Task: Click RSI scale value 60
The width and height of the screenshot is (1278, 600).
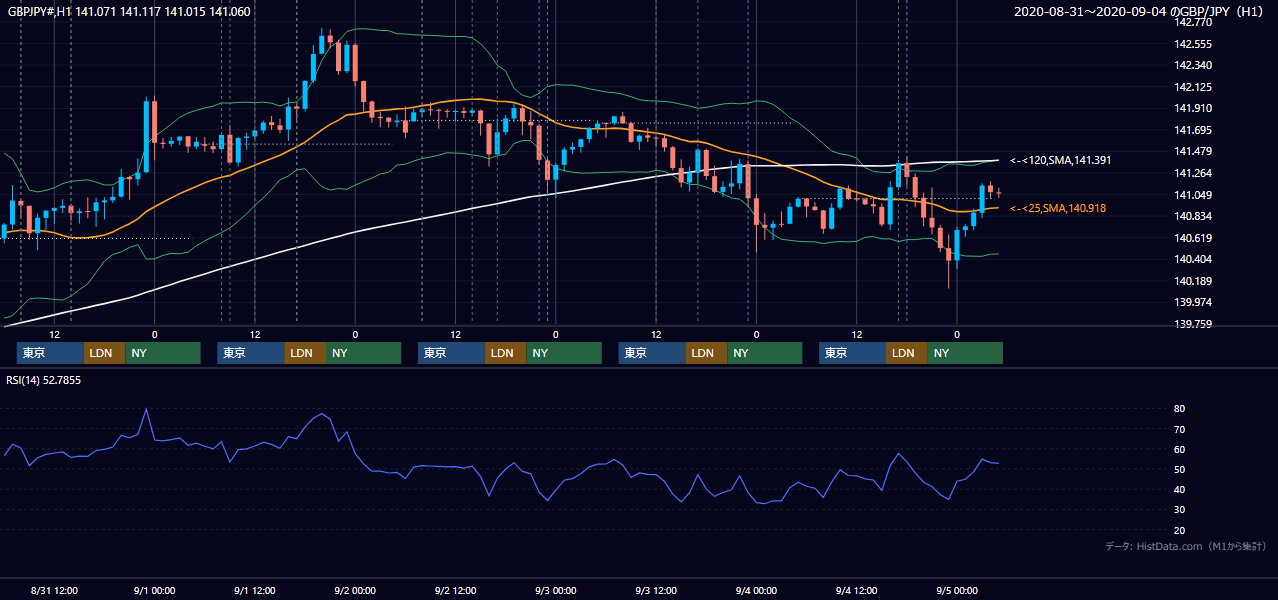Action: tap(1180, 449)
